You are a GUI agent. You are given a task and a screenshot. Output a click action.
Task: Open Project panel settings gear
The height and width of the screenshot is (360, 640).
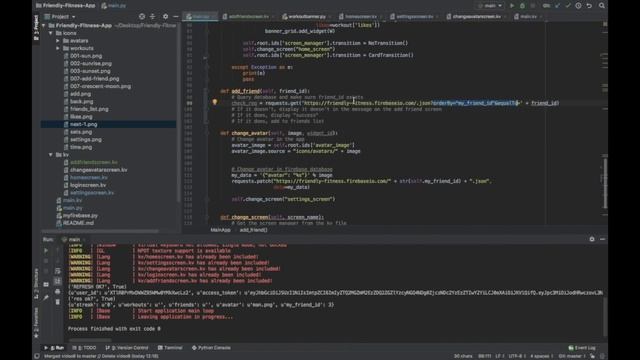tap(165, 17)
